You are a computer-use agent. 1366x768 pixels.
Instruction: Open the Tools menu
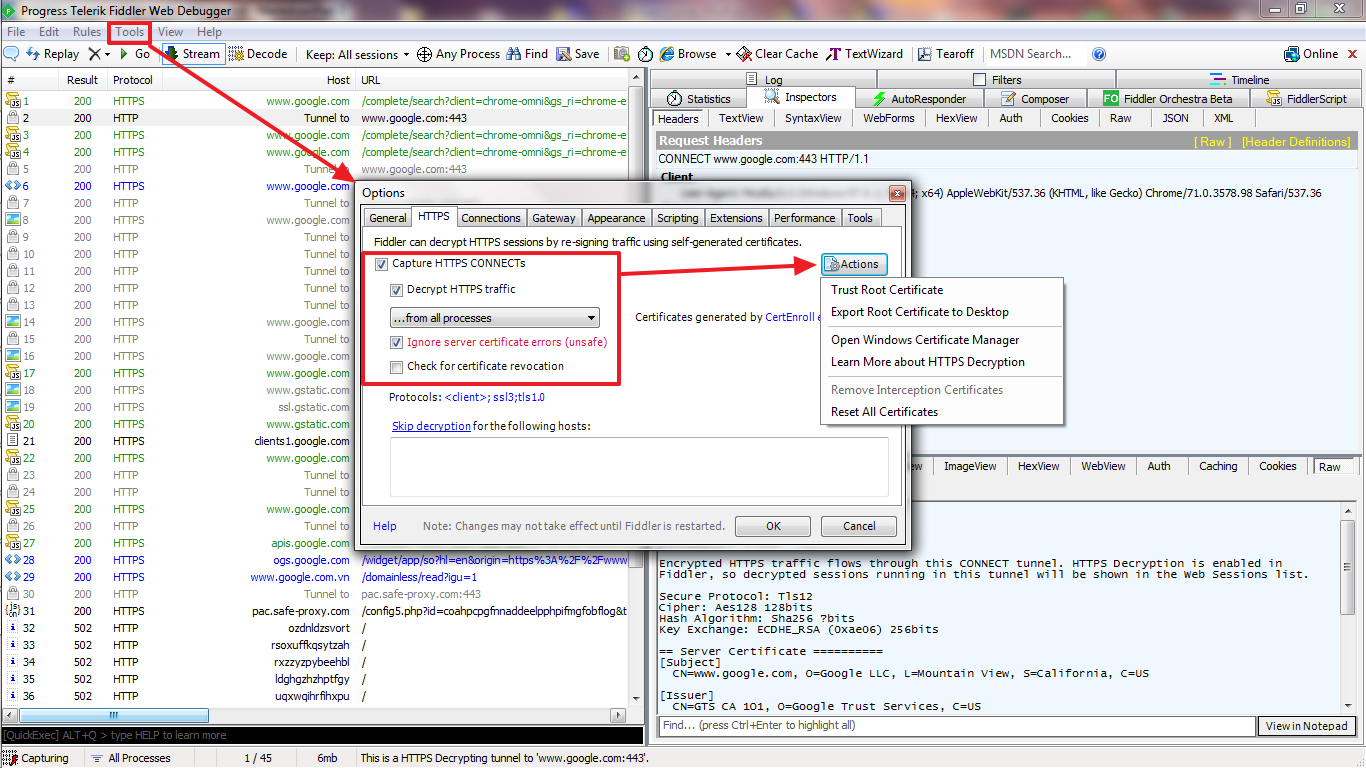(x=129, y=32)
